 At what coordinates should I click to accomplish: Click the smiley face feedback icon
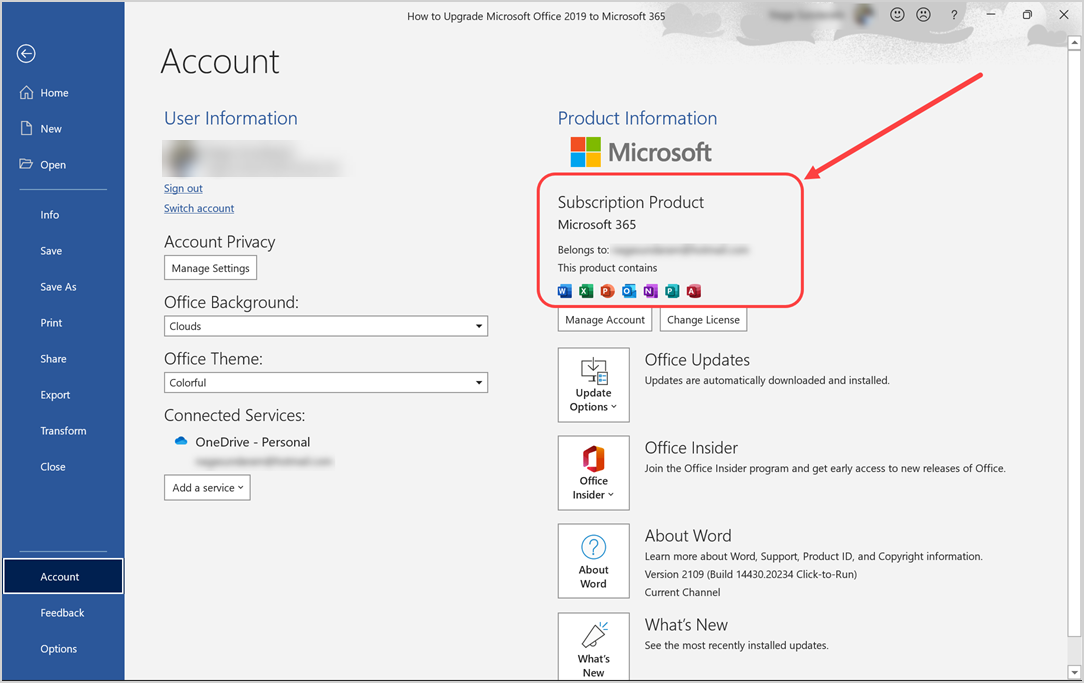coord(897,15)
